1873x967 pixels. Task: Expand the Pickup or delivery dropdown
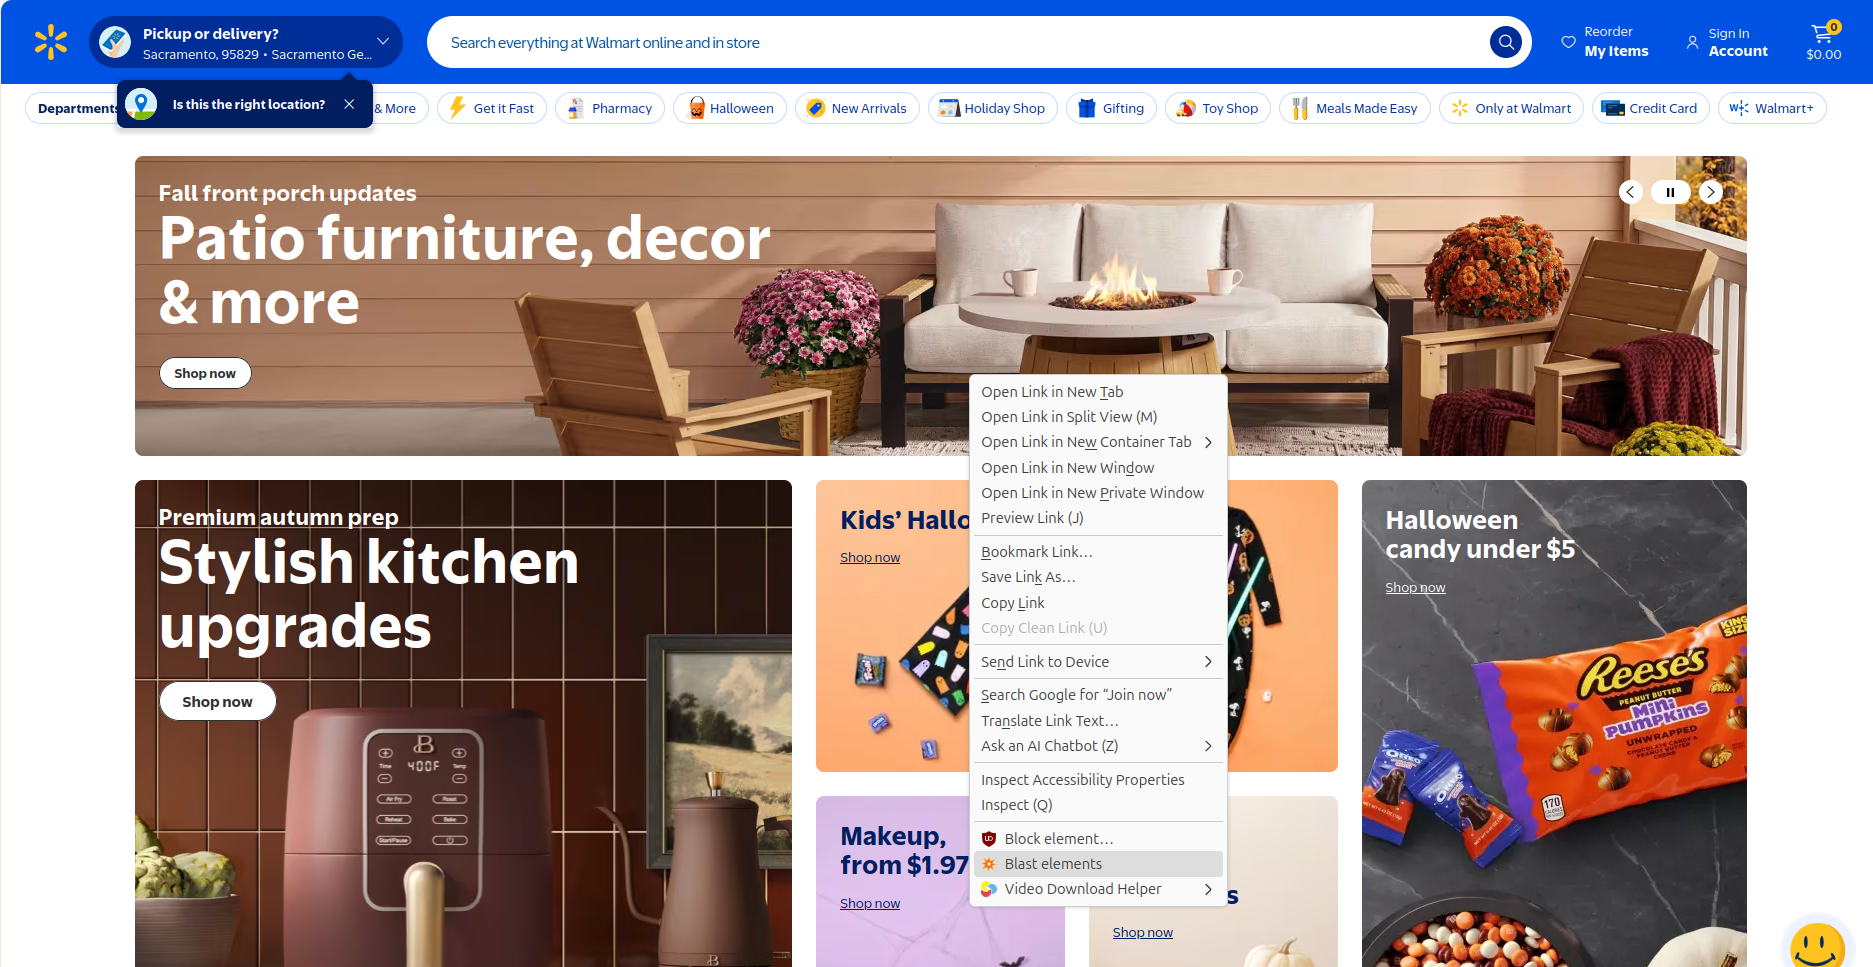tap(246, 42)
